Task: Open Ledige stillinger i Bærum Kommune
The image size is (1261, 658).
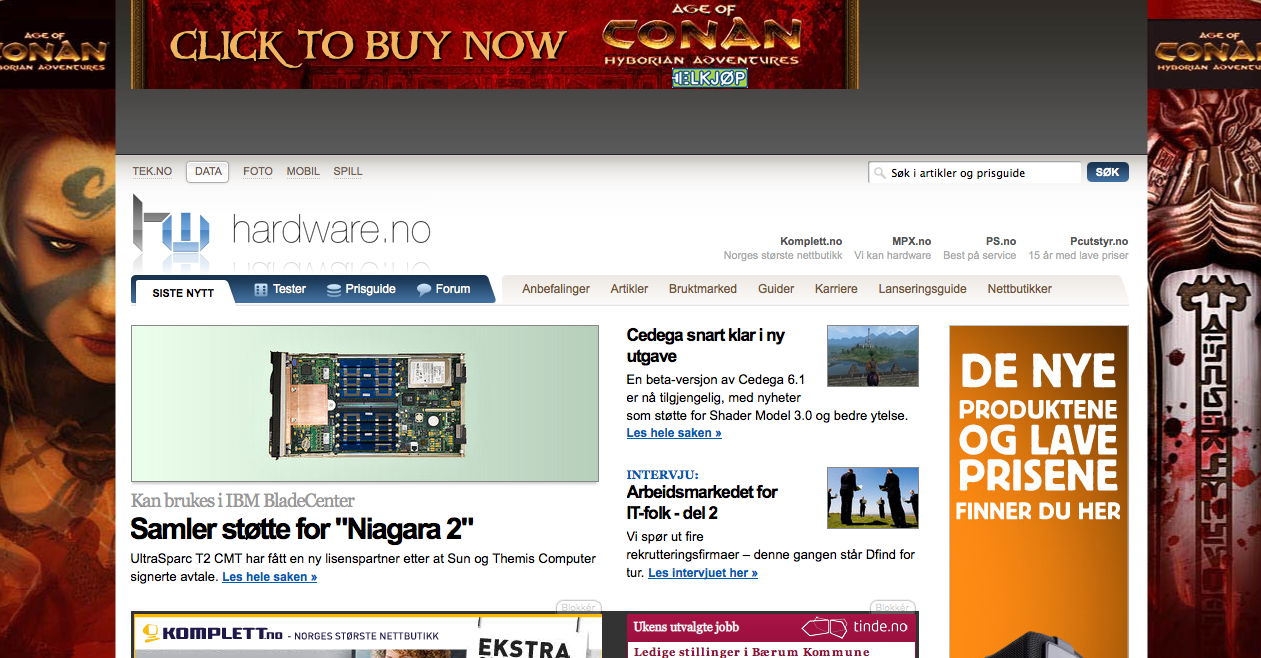Action: [x=752, y=651]
